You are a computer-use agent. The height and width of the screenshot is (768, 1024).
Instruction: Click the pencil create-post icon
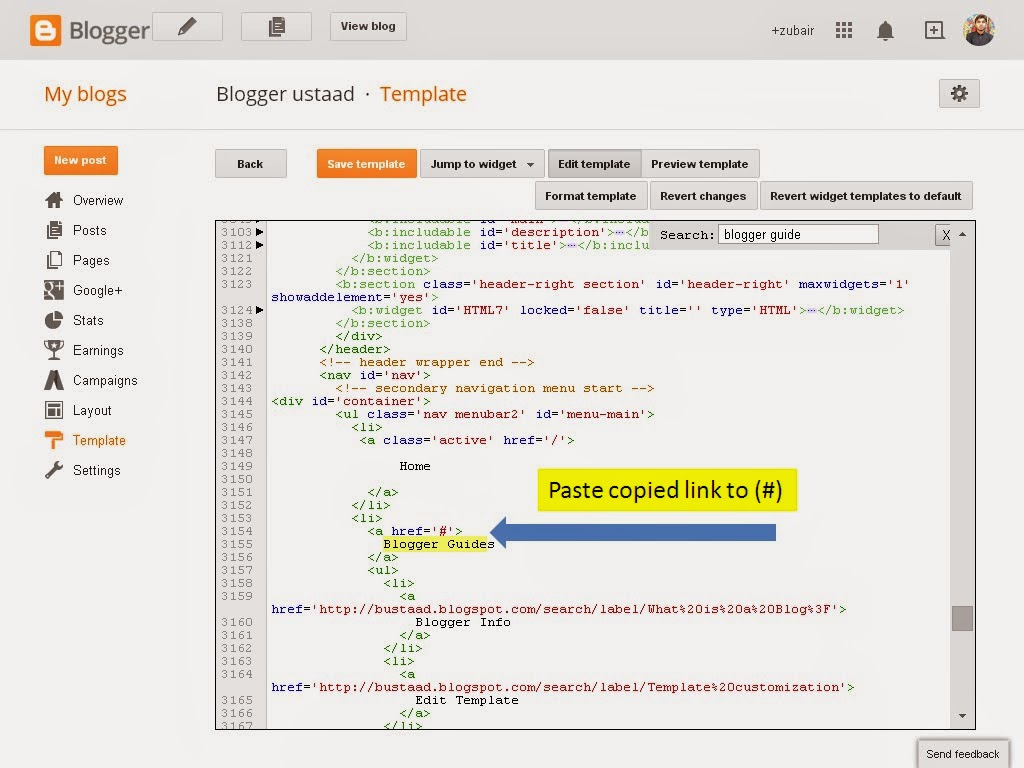187,27
